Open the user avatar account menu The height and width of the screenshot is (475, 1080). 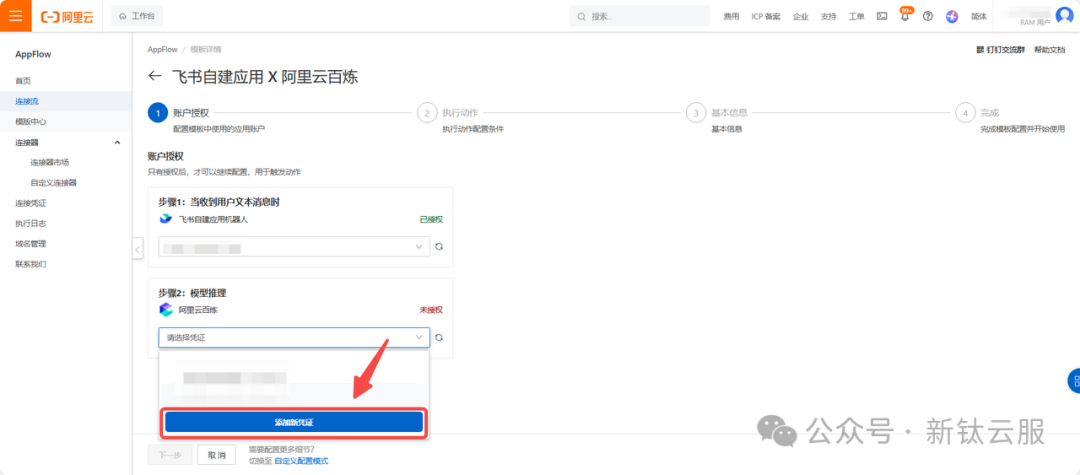click(x=1063, y=16)
